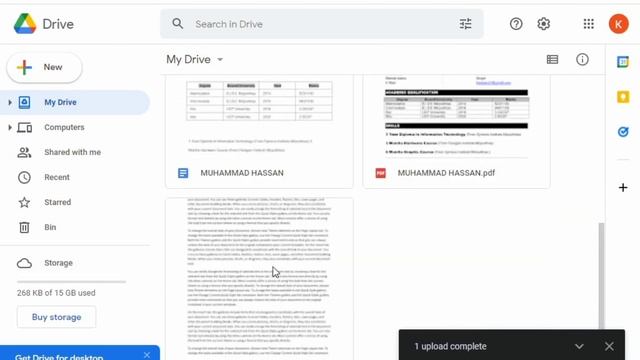Click the New button
640x360 pixels.
pyautogui.click(x=44, y=67)
